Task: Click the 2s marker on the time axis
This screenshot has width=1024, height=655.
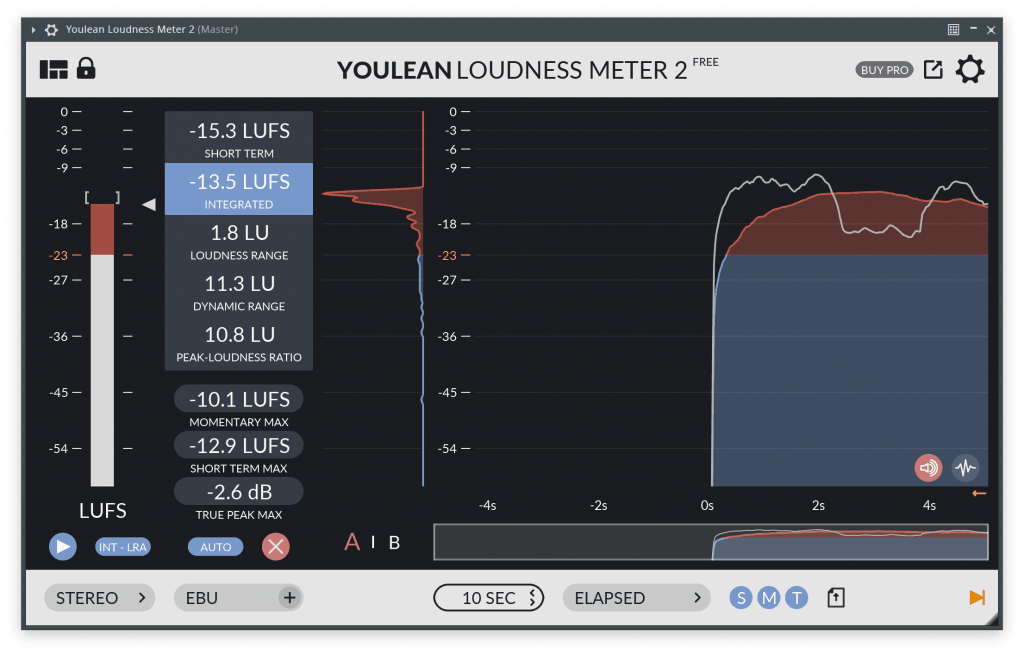Action: click(818, 505)
